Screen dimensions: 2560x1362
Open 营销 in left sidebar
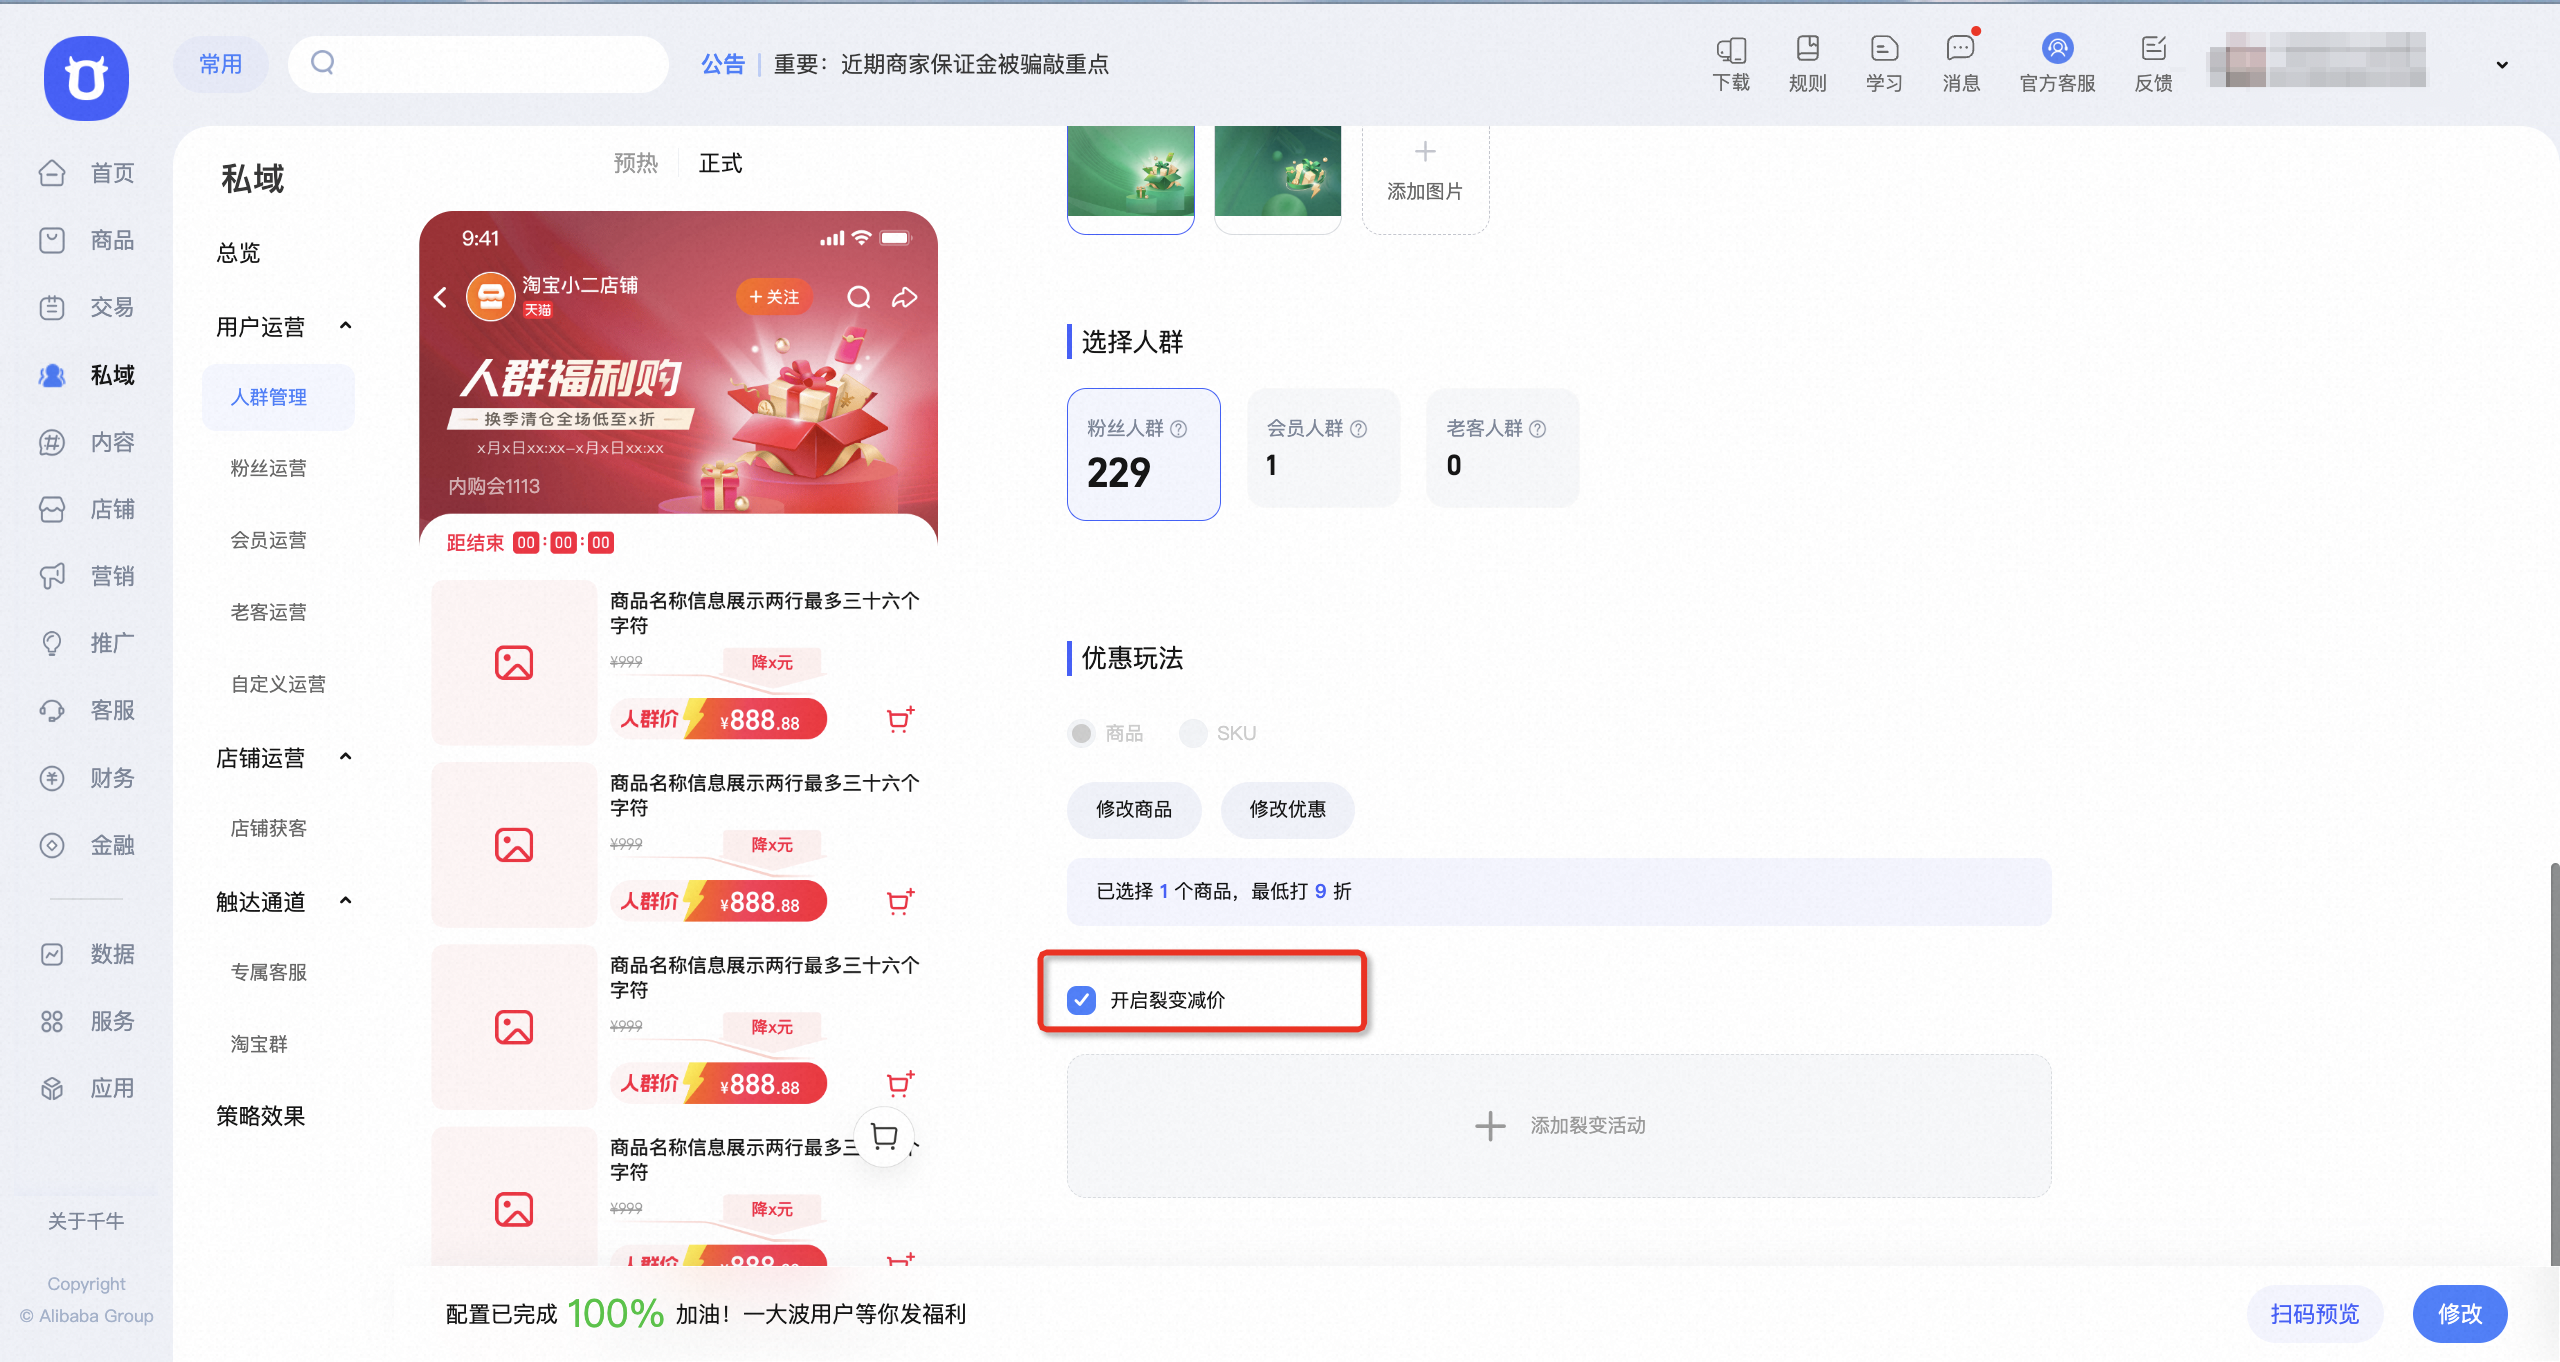(x=86, y=576)
